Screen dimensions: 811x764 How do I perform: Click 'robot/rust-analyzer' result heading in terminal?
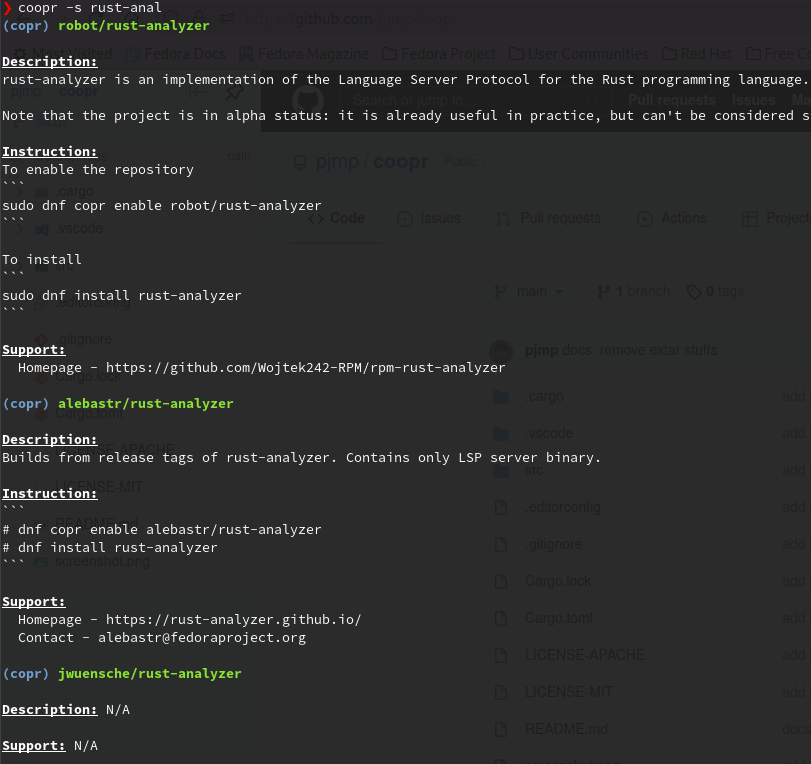point(134,26)
